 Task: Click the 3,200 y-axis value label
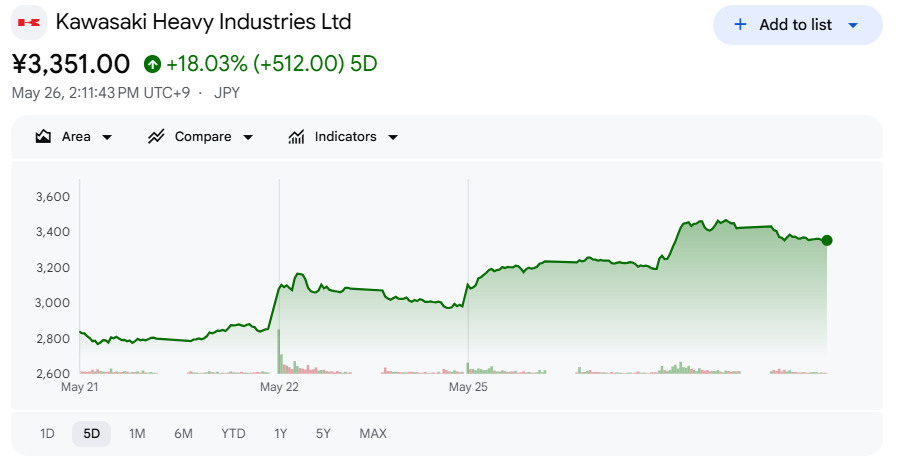pyautogui.click(x=53, y=268)
